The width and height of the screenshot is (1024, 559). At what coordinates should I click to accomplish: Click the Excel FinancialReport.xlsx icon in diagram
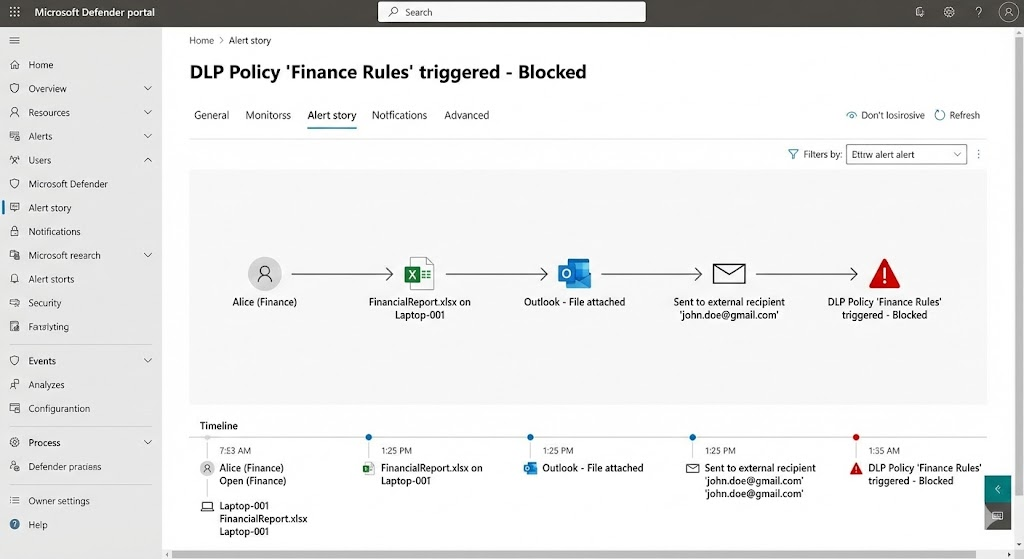(x=418, y=273)
